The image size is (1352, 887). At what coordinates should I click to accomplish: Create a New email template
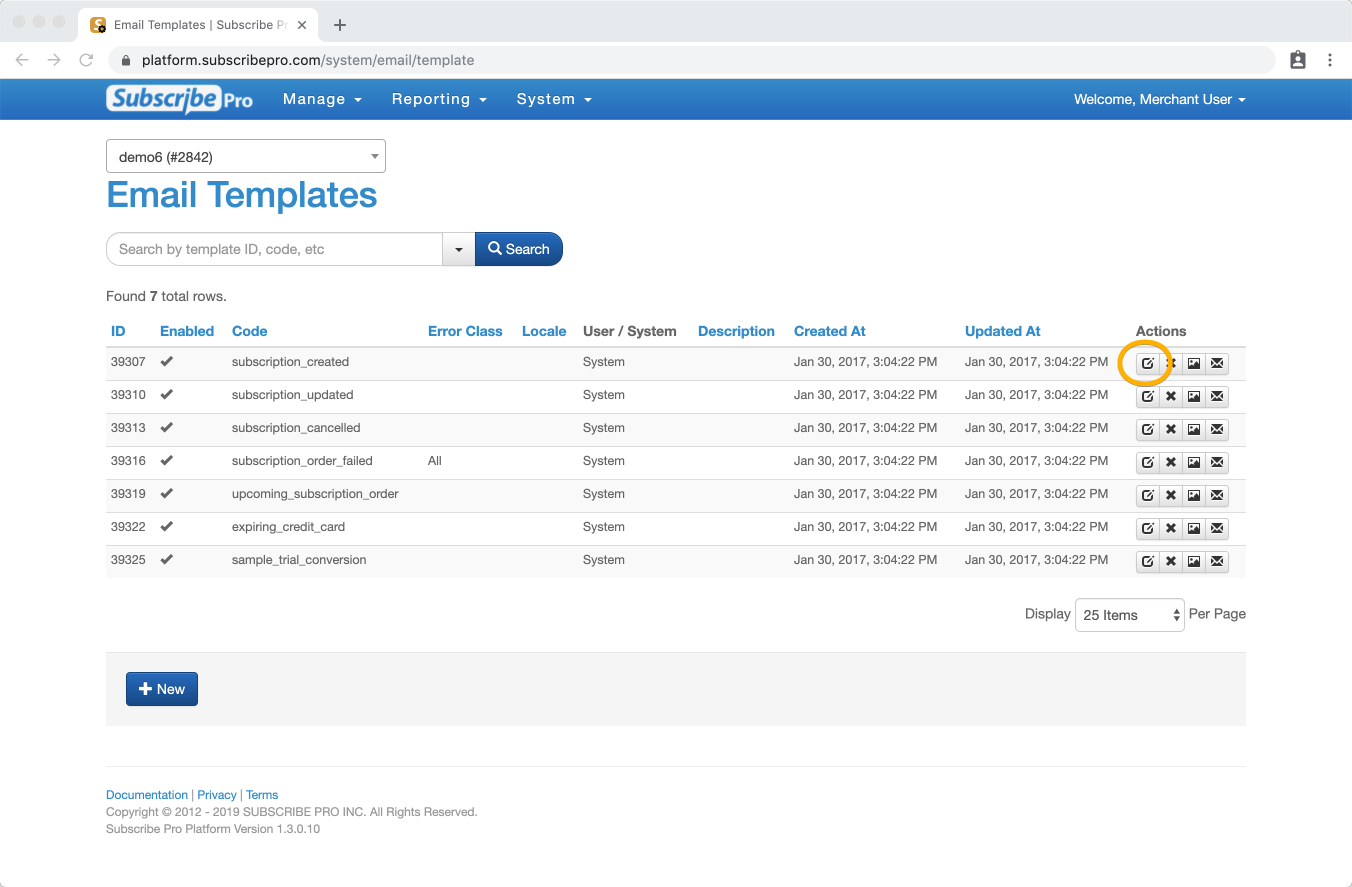tap(162, 689)
